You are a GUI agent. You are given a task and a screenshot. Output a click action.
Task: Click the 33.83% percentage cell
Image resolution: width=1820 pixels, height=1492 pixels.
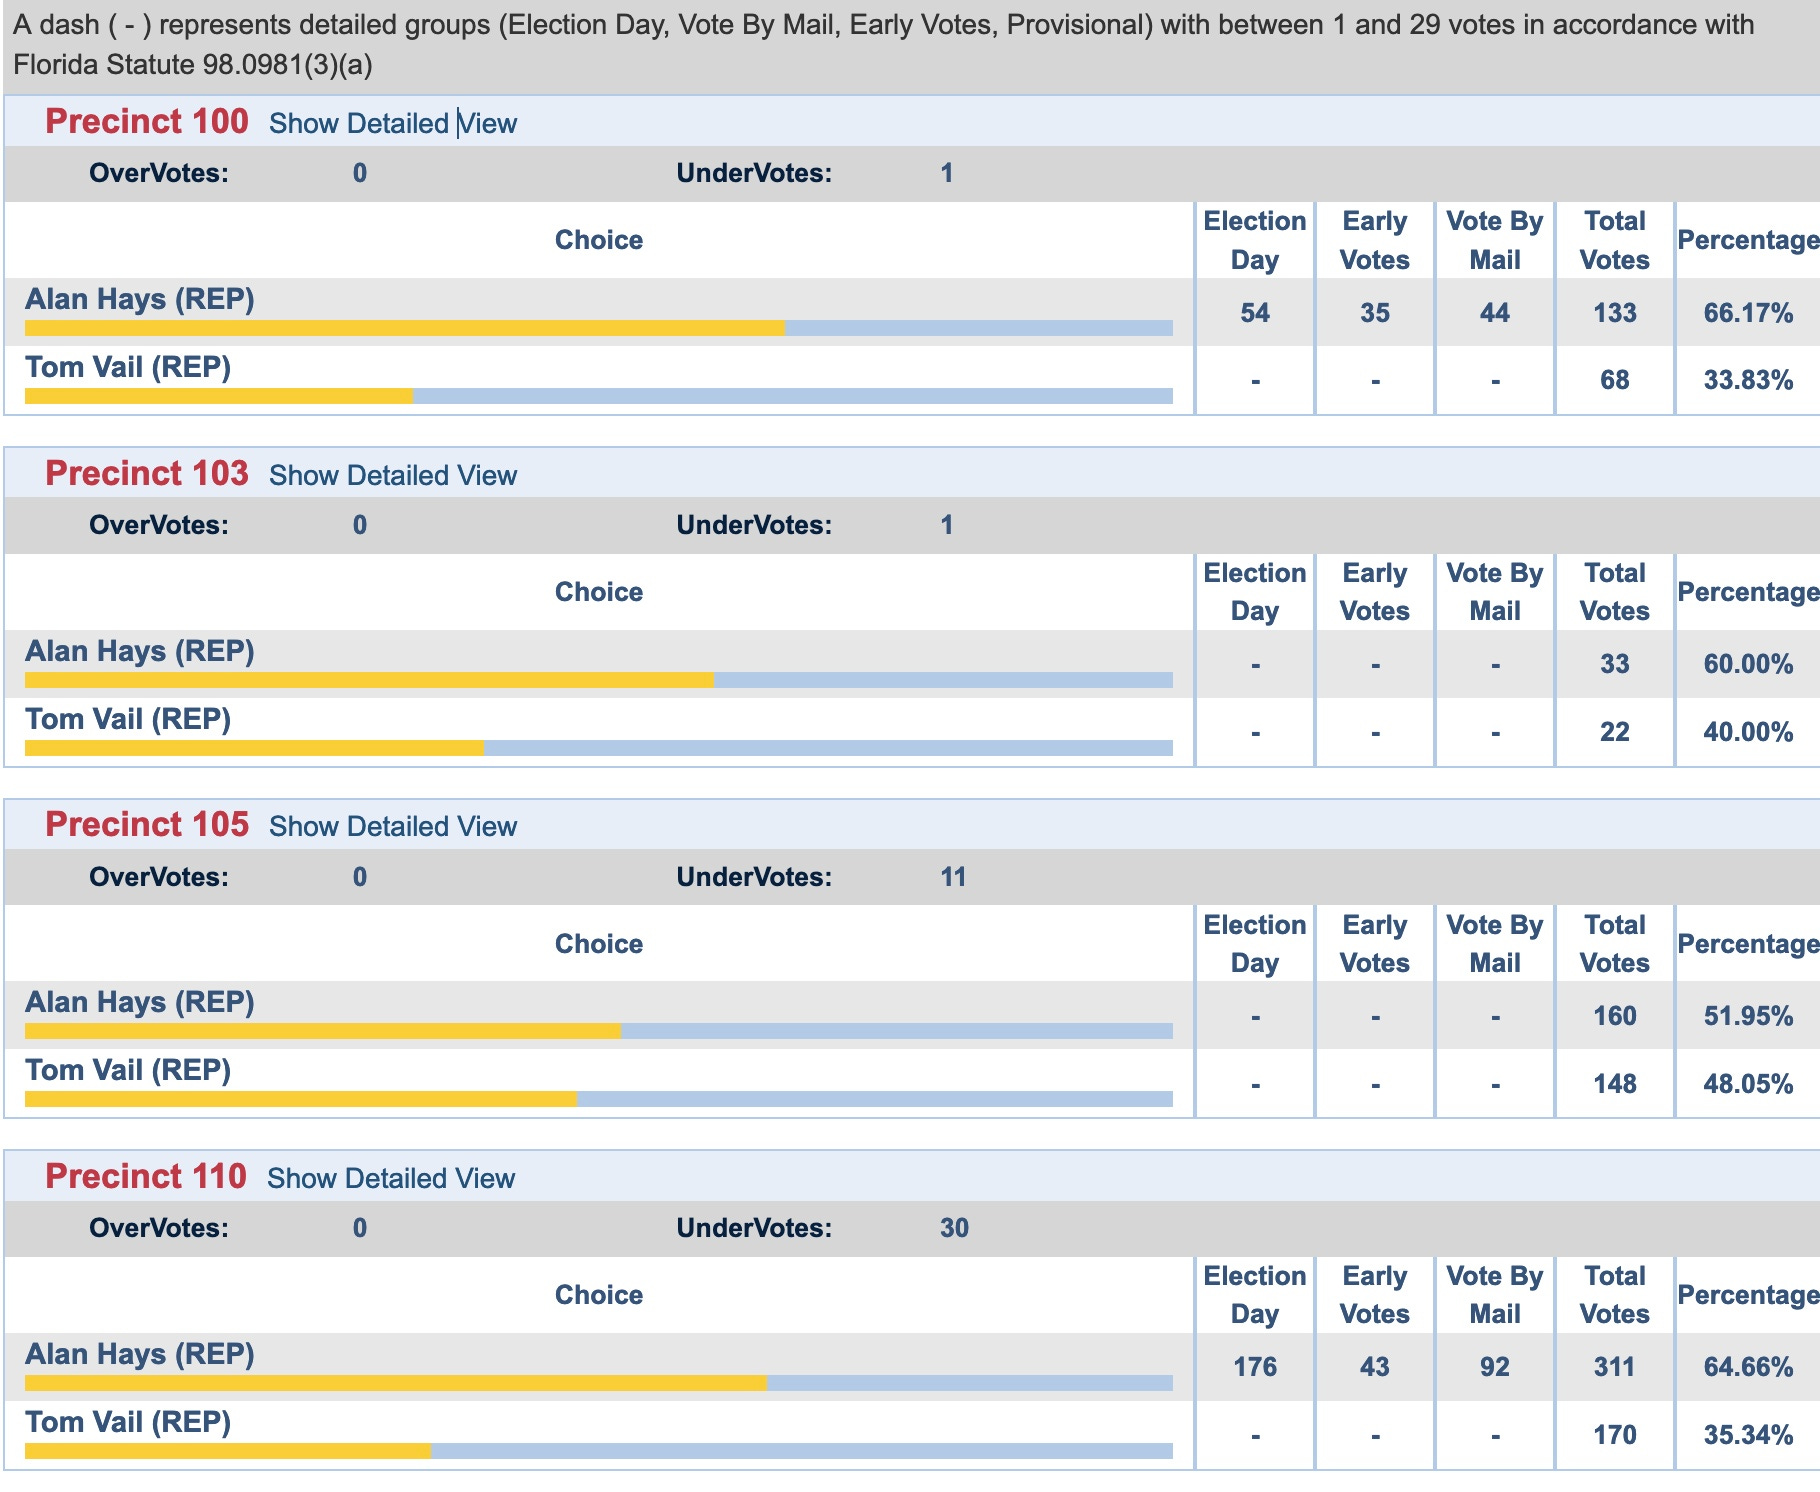point(1748,380)
